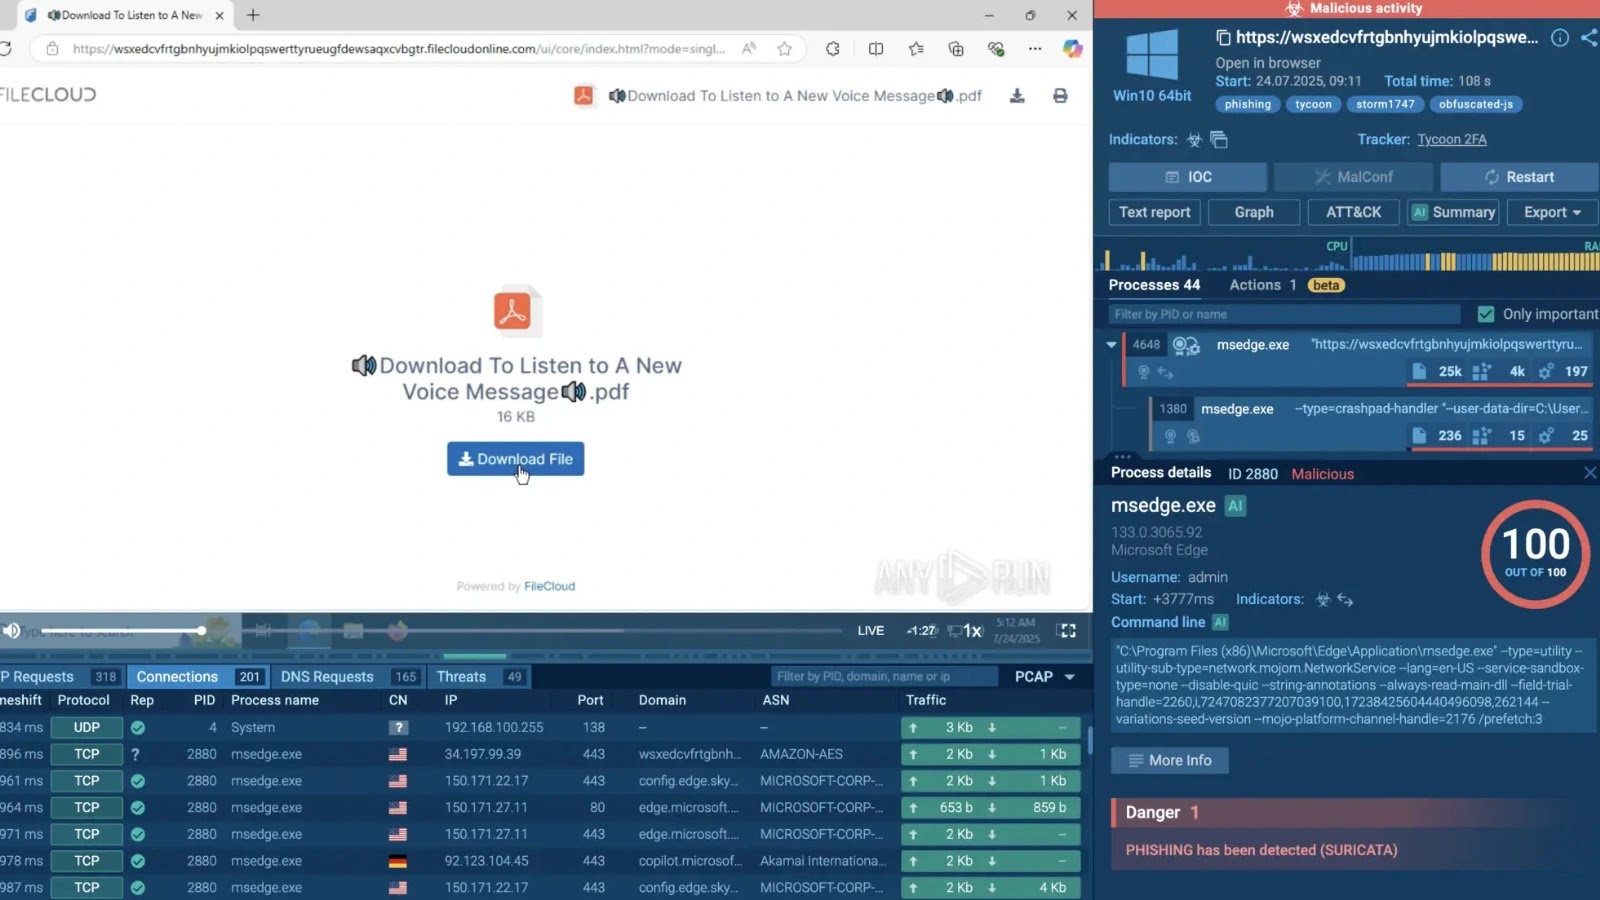Uncheck the Only important filter

[1486, 313]
